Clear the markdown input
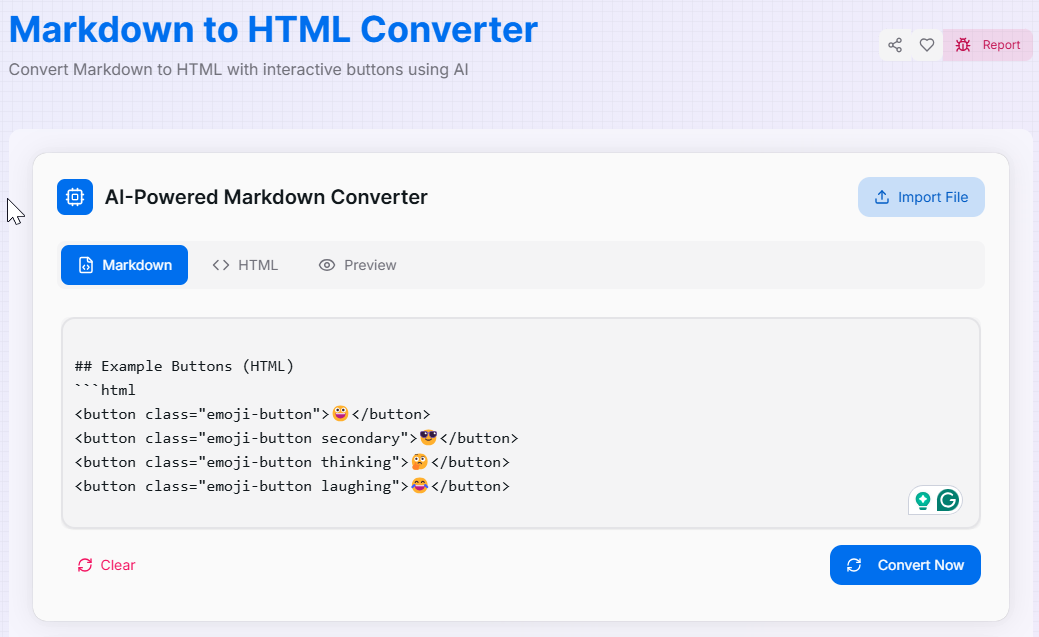The image size is (1039, 637). tap(105, 565)
